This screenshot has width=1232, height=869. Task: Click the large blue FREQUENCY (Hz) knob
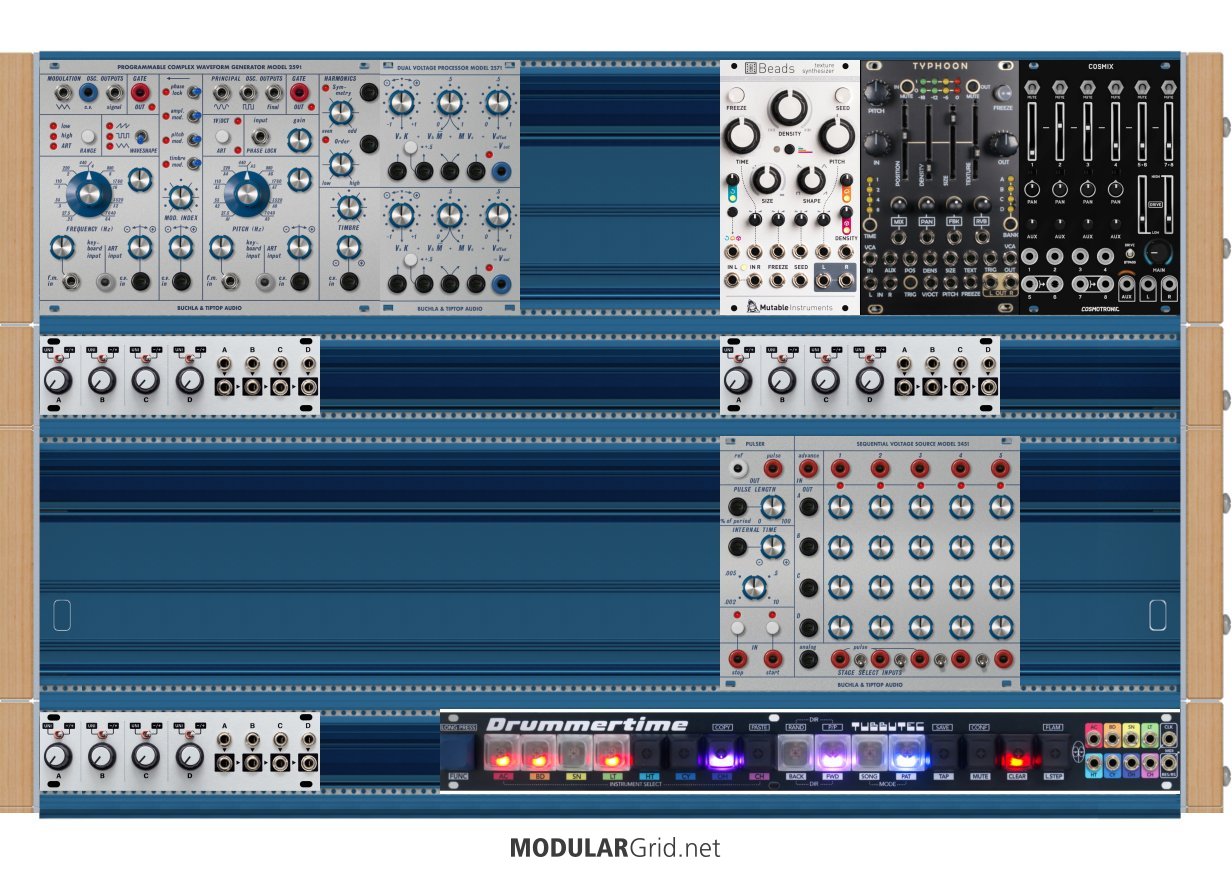[91, 193]
